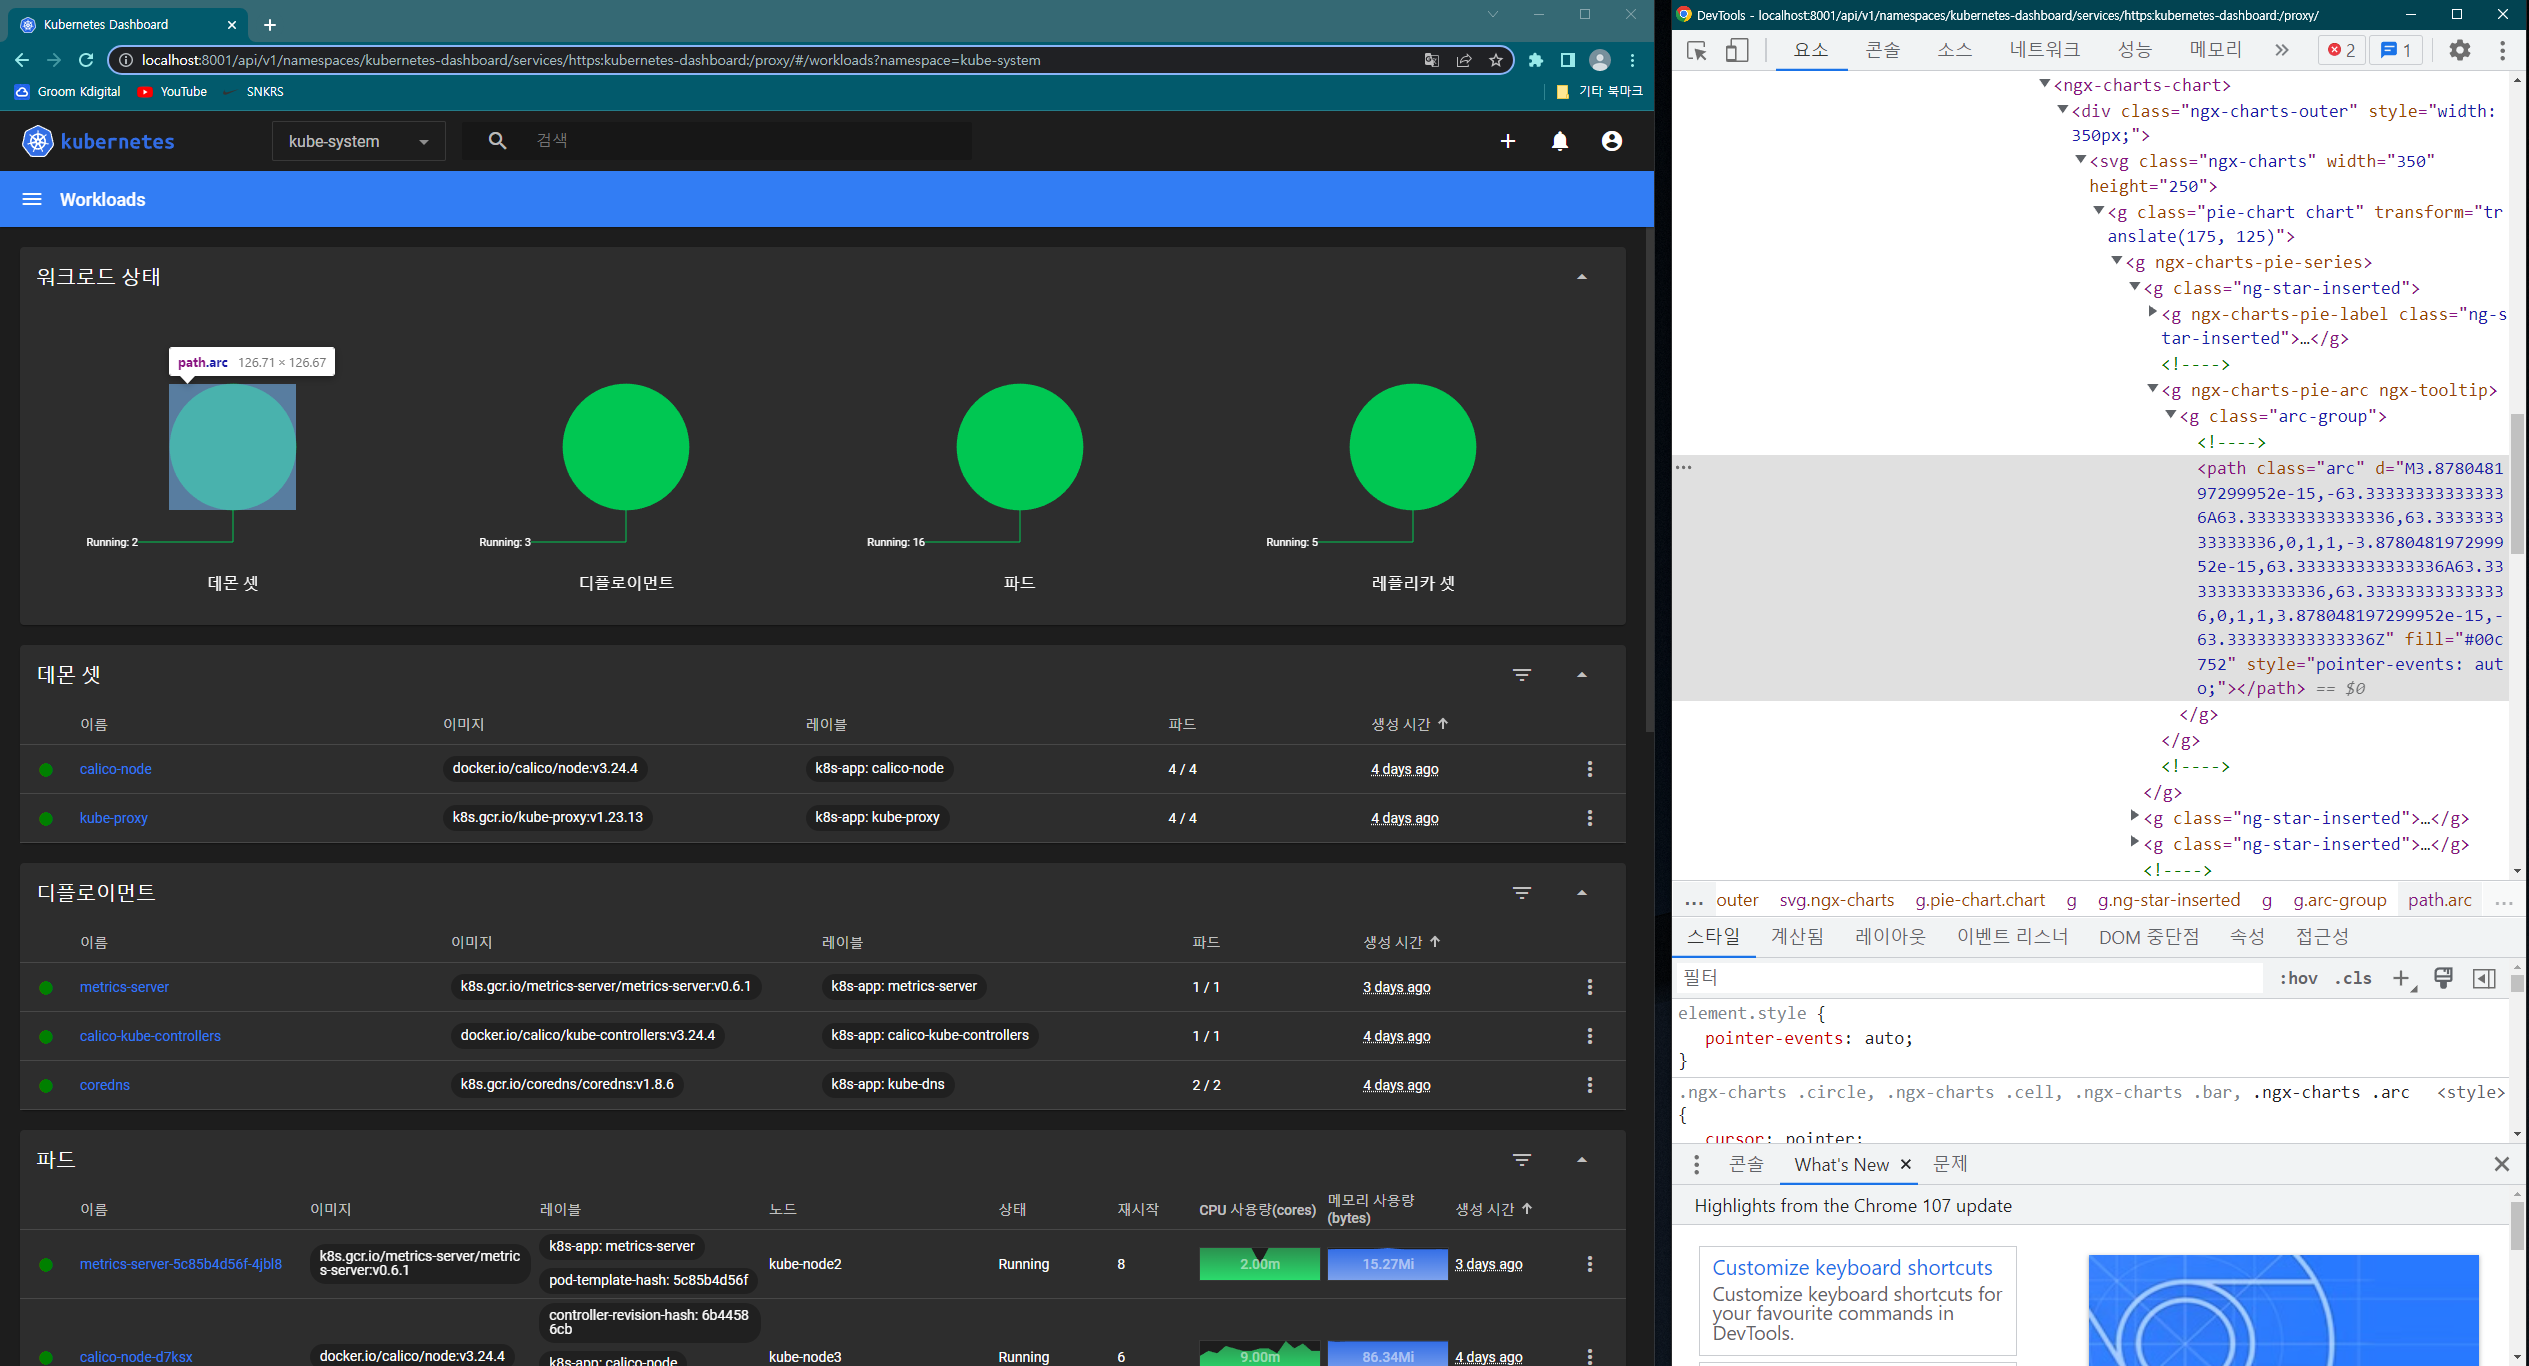Toggle the .cls class editor
Screen dimensions: 2529x1366
(2353, 978)
